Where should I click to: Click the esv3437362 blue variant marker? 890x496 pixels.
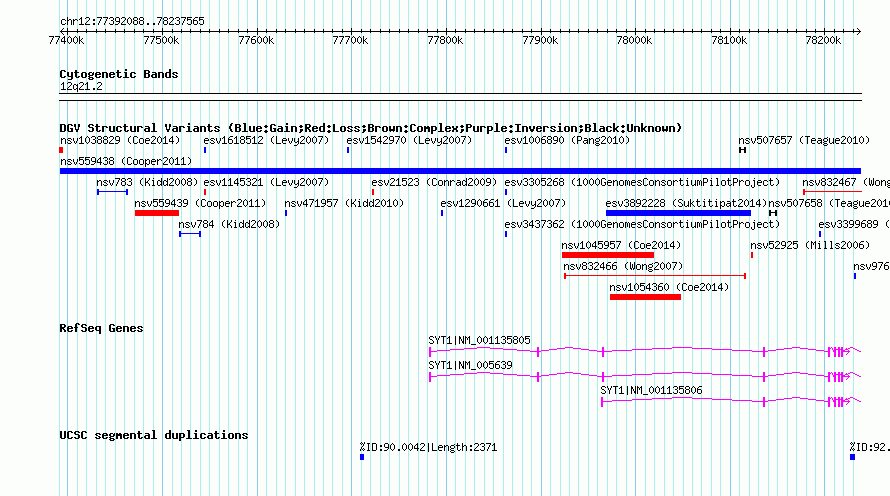506,234
